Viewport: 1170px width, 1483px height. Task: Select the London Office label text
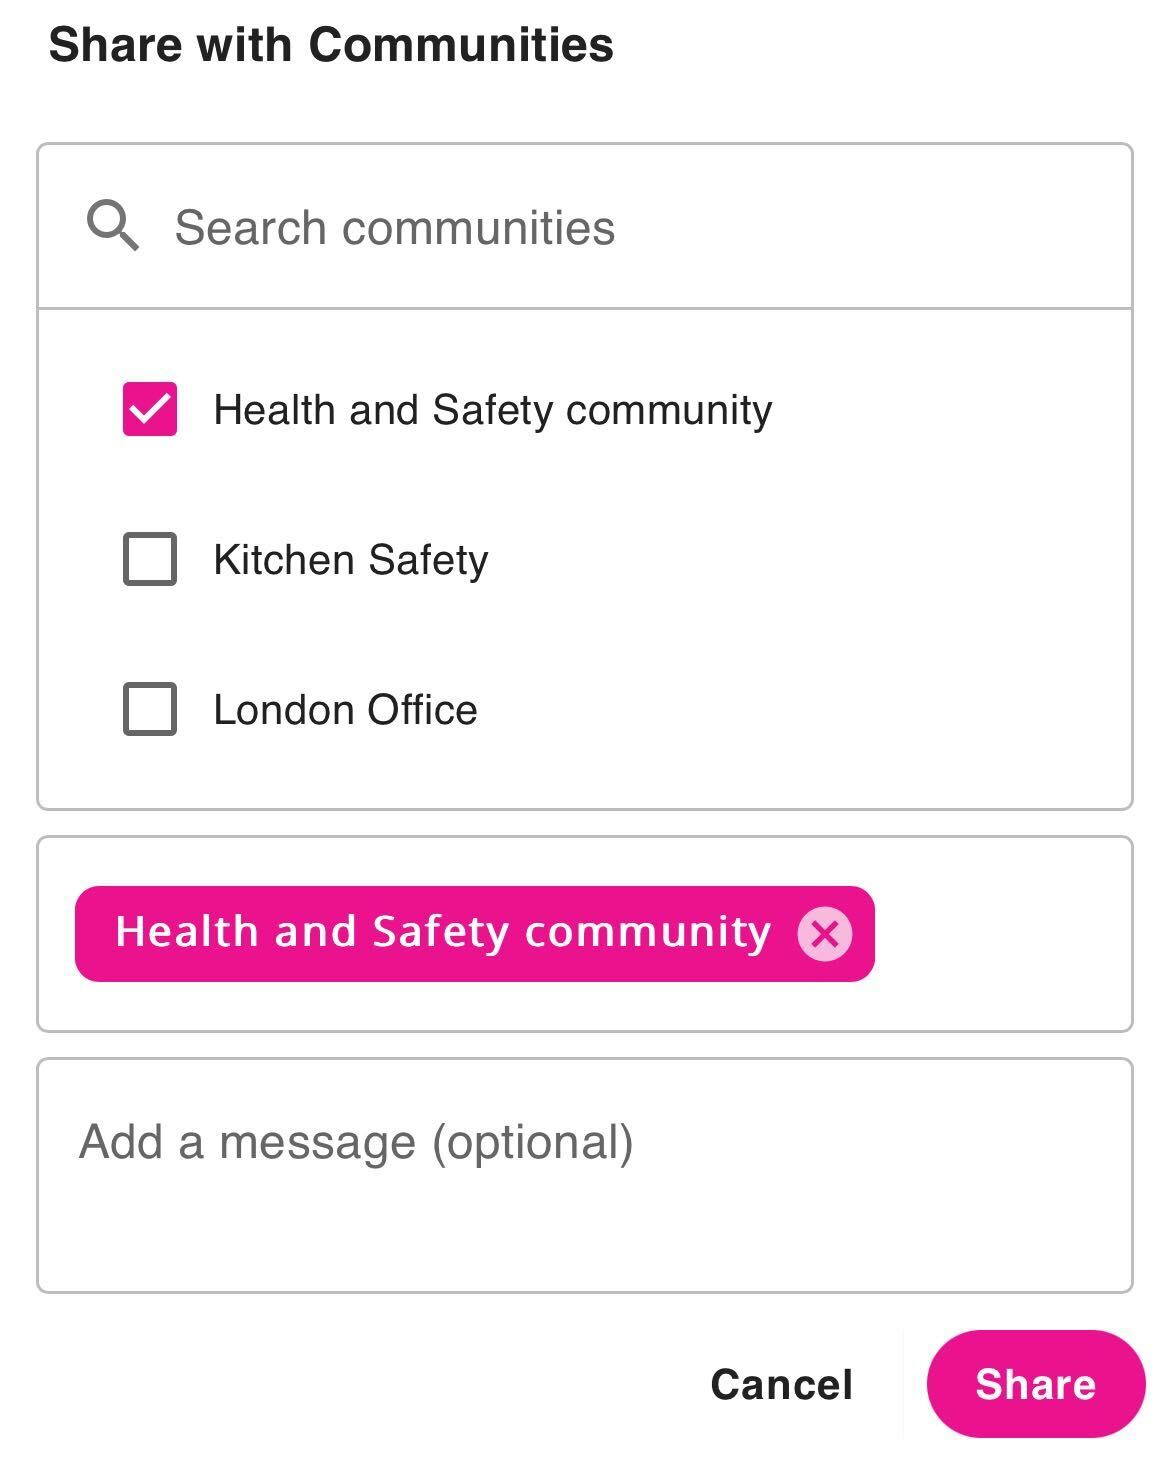click(345, 710)
